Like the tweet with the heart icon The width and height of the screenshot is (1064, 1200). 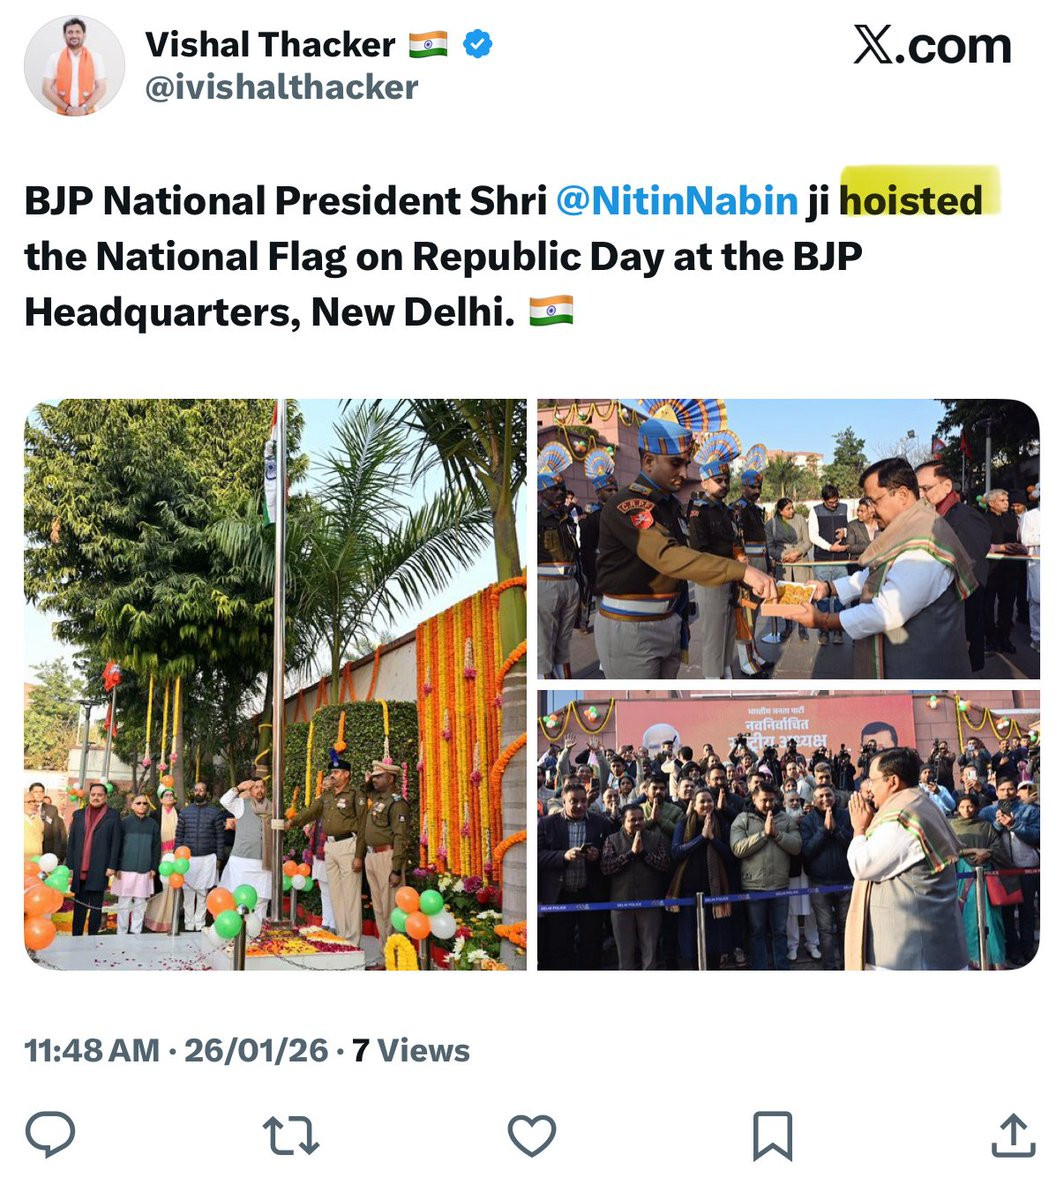click(x=531, y=1136)
